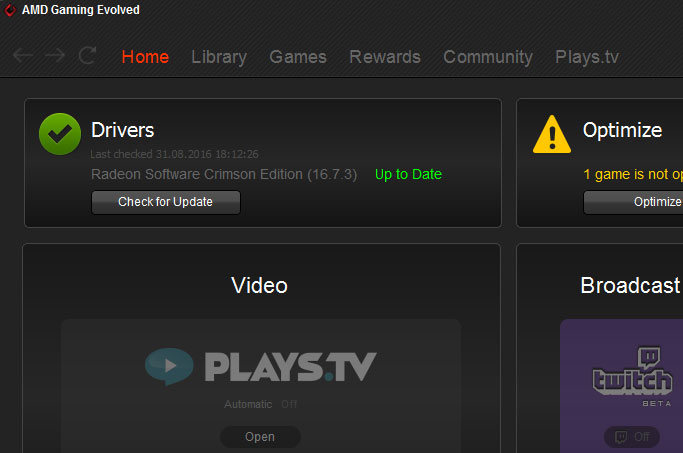This screenshot has height=453, width=683.
Task: Click the Plays.tv logo in Video panel
Action: [260, 367]
